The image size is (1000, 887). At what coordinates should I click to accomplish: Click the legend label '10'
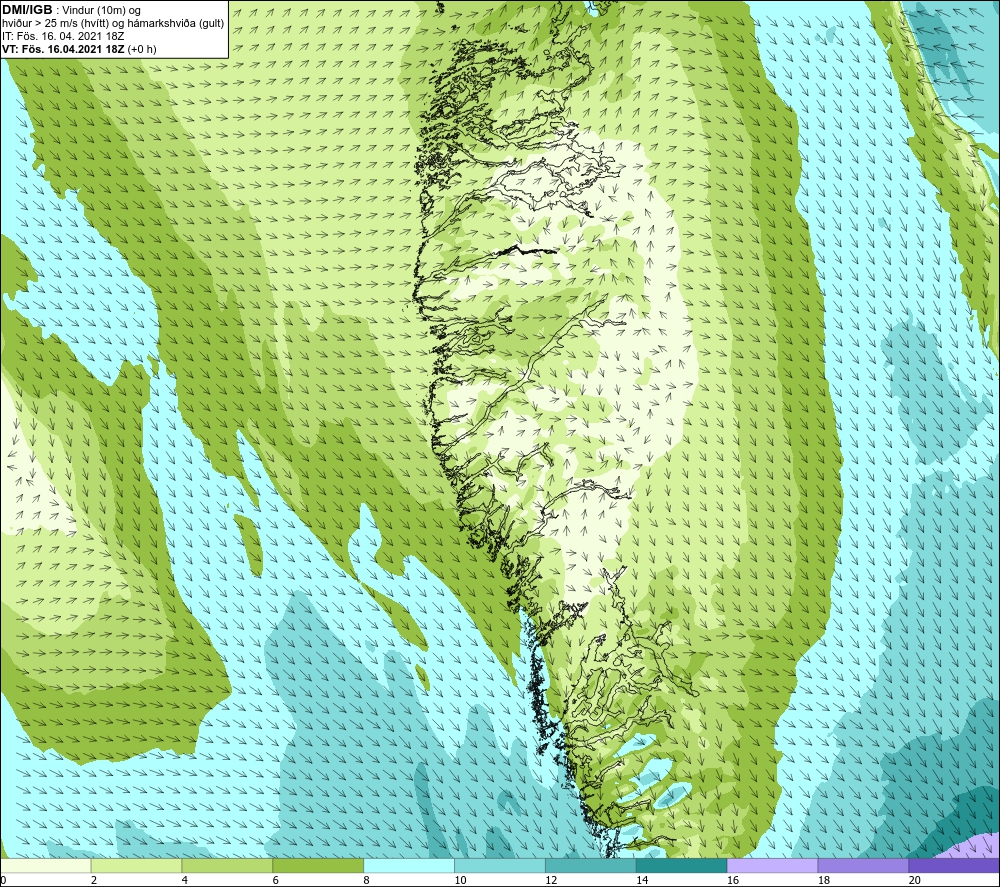[x=460, y=881]
